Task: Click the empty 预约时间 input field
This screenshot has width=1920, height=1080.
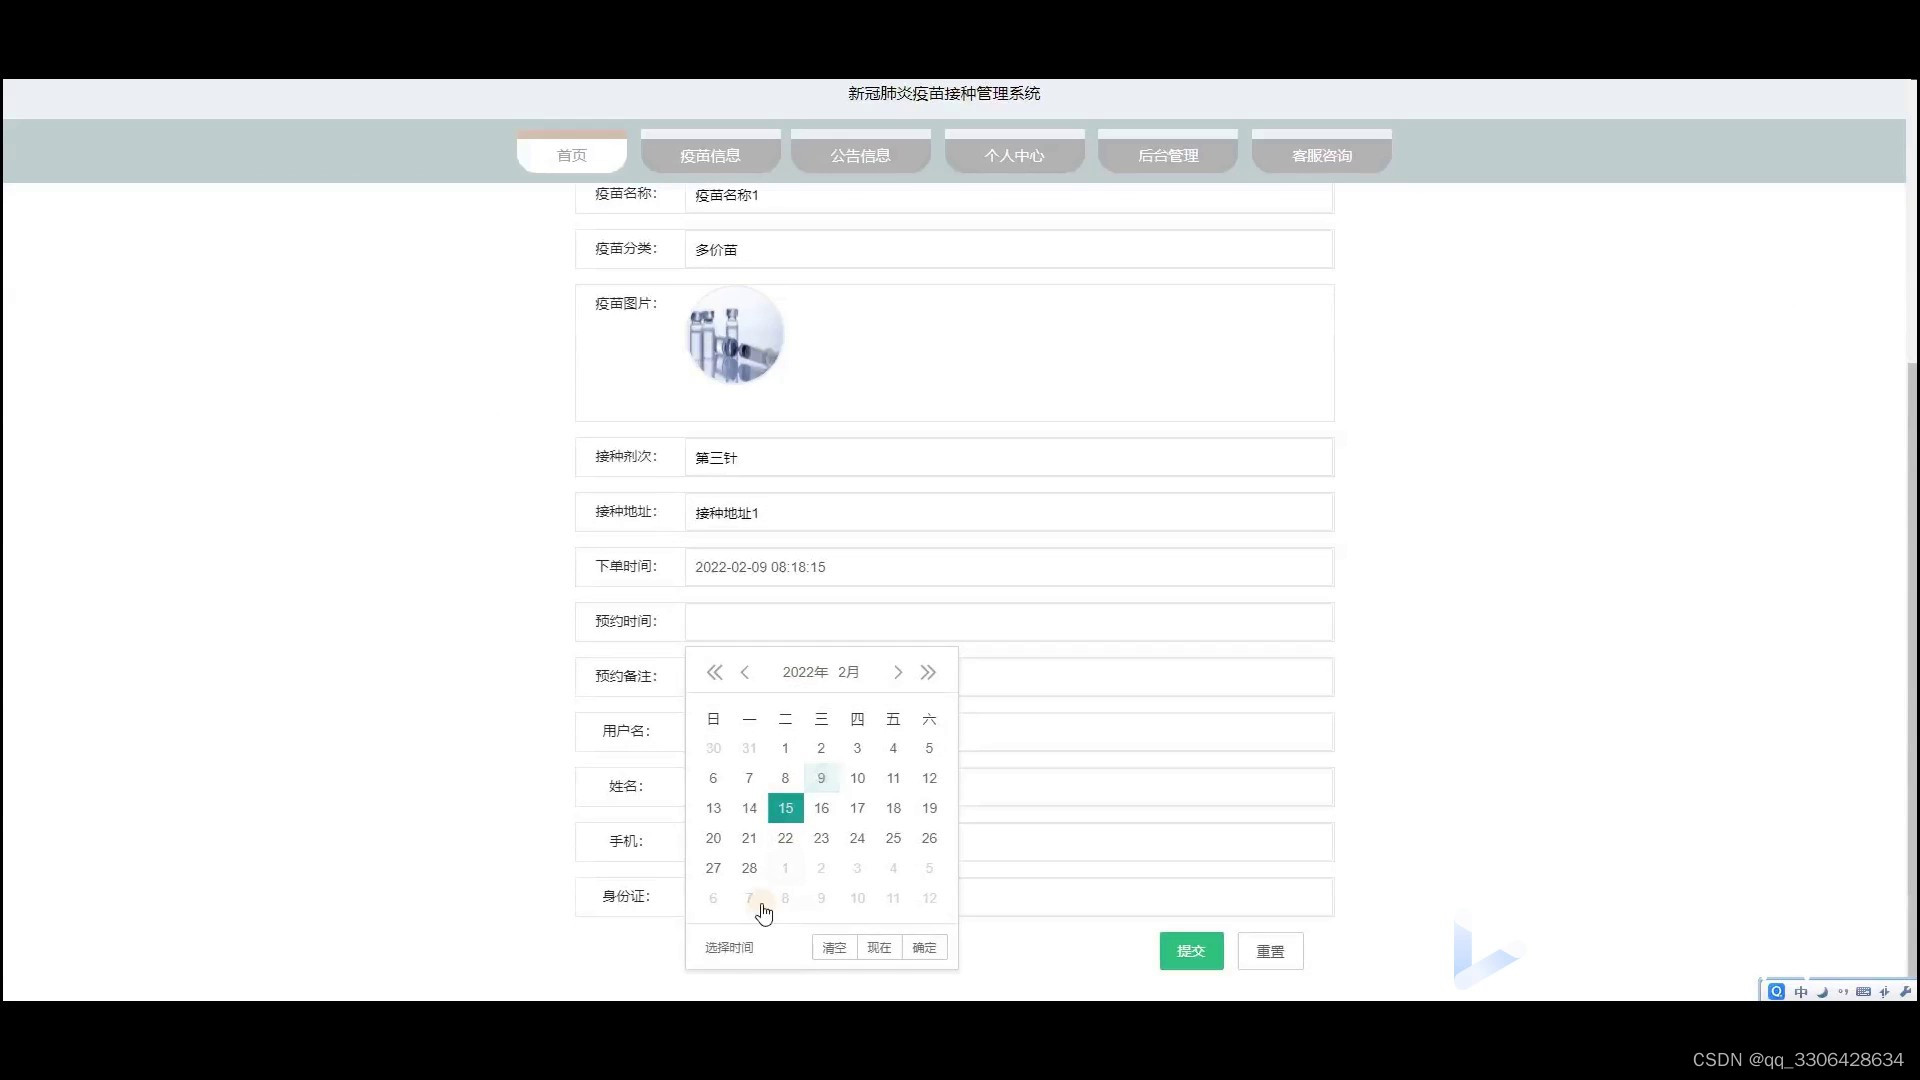Action: 1008,622
